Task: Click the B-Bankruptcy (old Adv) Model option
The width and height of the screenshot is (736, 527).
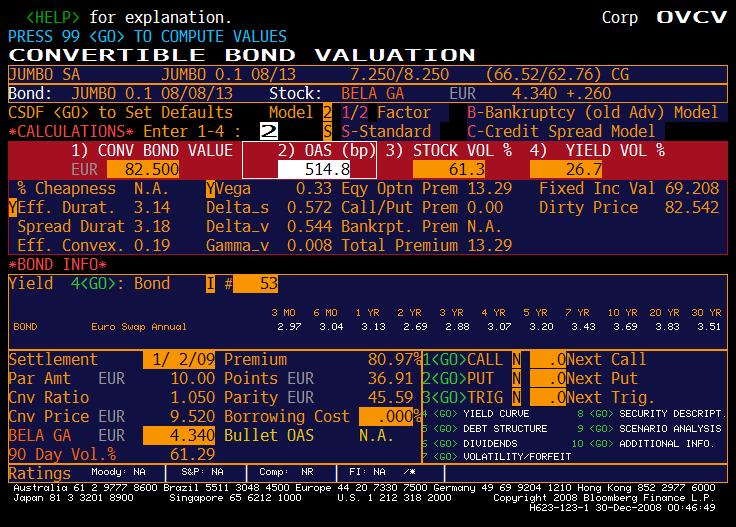Action: tap(593, 113)
